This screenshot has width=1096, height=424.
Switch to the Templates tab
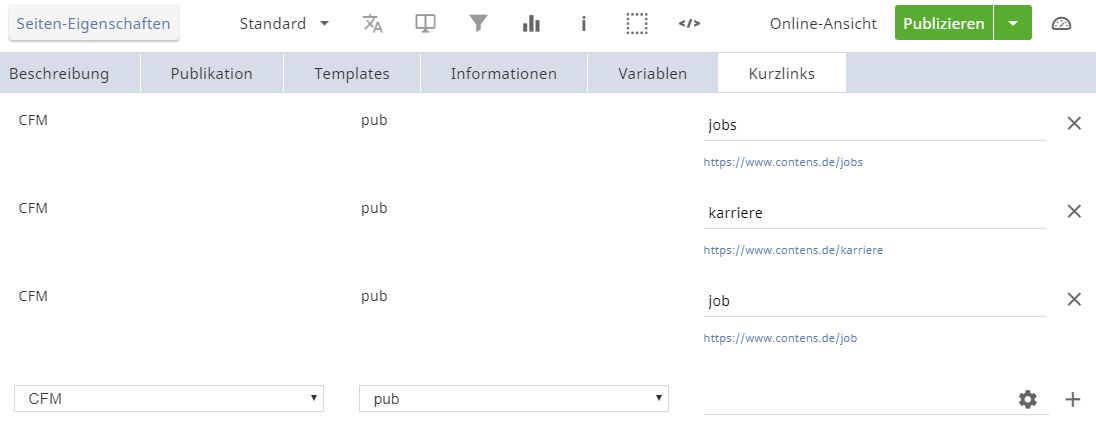point(352,73)
